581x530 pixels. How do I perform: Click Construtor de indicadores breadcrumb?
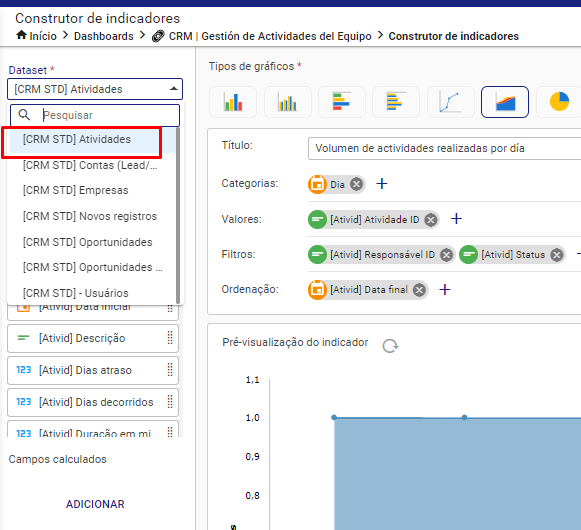(x=454, y=36)
